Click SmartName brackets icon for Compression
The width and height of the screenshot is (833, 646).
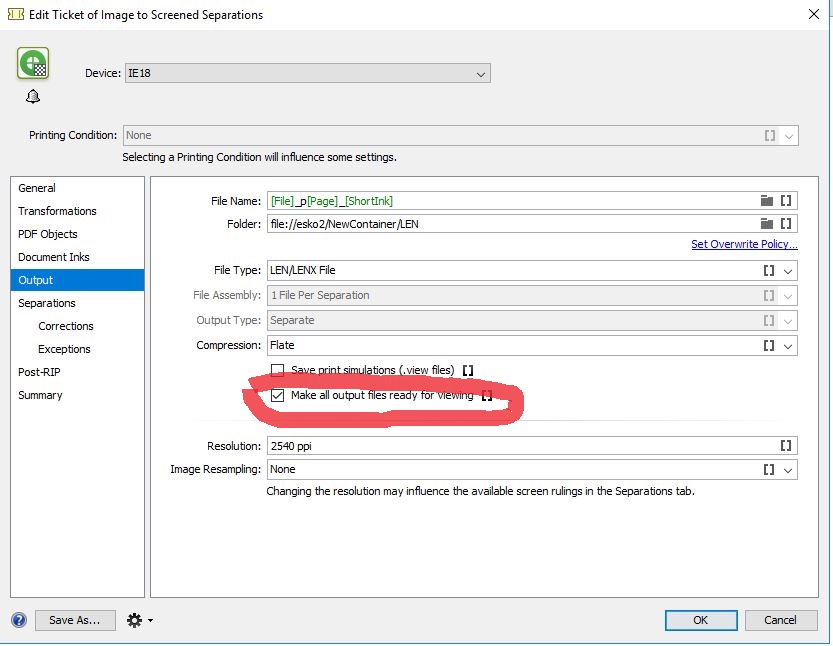769,345
